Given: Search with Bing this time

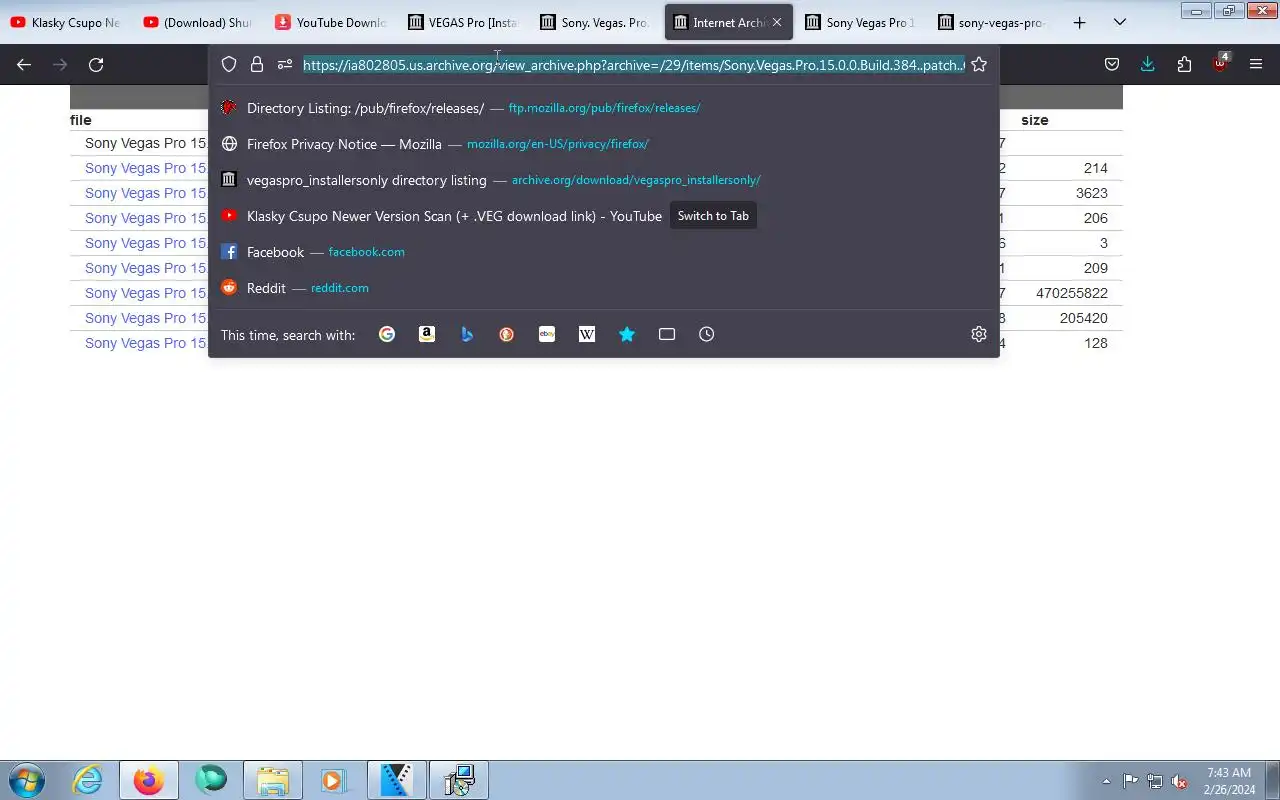Looking at the screenshot, I should [x=467, y=334].
